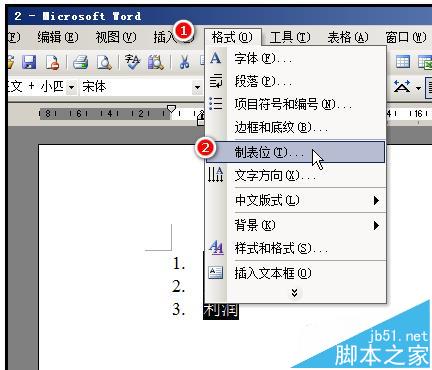Open the style dropdown arrow beside 小四
The image size is (432, 370).
[71, 87]
